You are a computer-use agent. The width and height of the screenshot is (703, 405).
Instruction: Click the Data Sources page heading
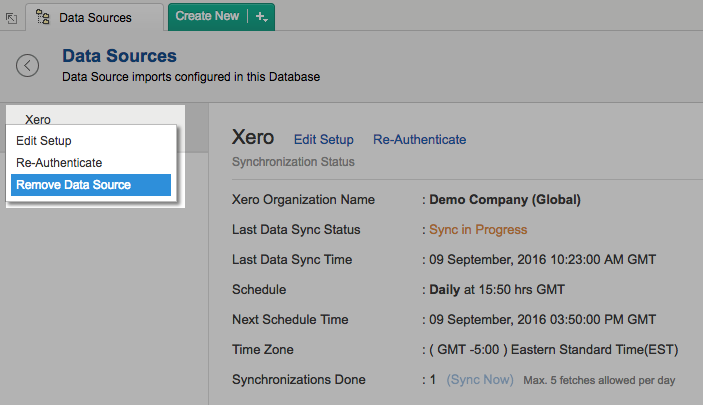pos(119,56)
